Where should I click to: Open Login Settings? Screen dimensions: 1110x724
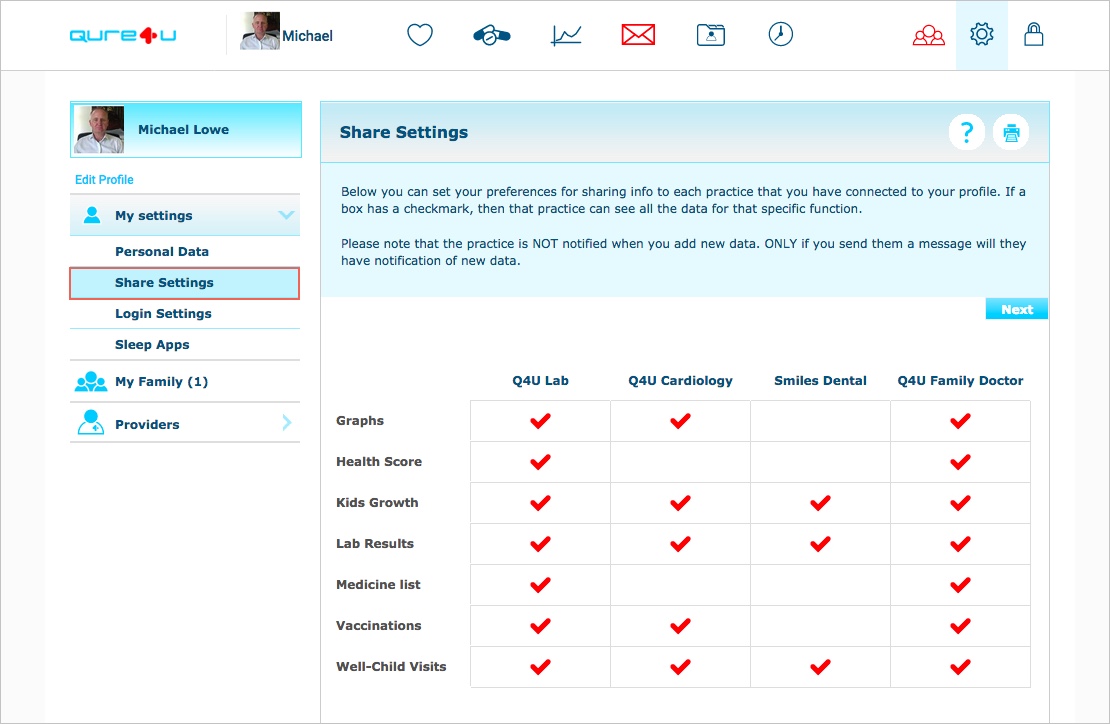pyautogui.click(x=185, y=314)
